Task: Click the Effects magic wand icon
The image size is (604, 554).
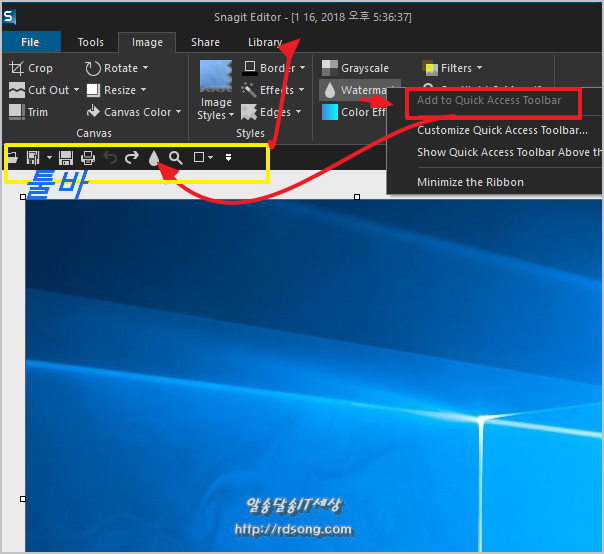Action: 249,90
